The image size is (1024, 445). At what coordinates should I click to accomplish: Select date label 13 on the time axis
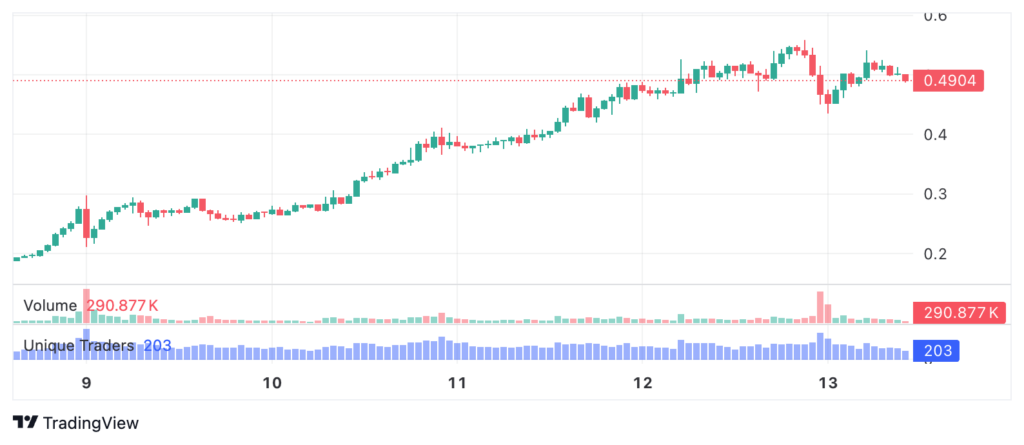pyautogui.click(x=828, y=382)
